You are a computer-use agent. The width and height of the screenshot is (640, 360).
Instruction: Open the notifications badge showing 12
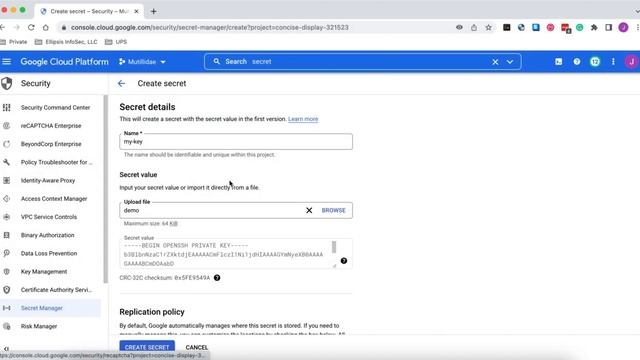pos(595,62)
